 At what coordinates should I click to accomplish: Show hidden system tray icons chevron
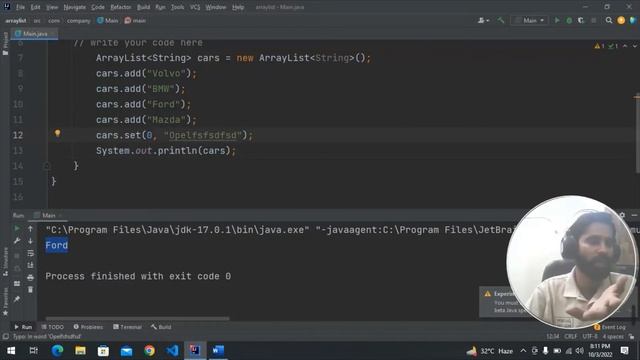click(x=523, y=351)
